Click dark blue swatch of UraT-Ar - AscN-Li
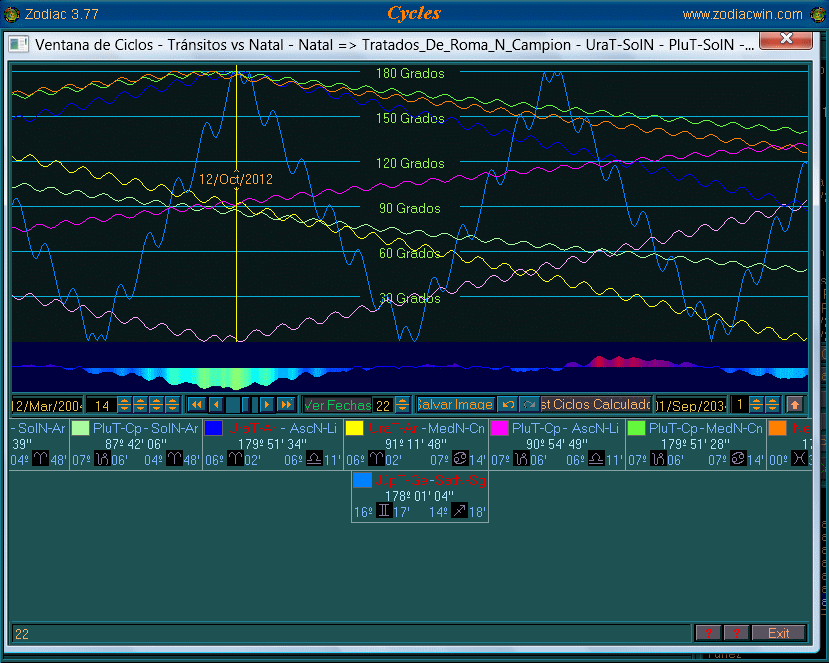 [x=213, y=428]
